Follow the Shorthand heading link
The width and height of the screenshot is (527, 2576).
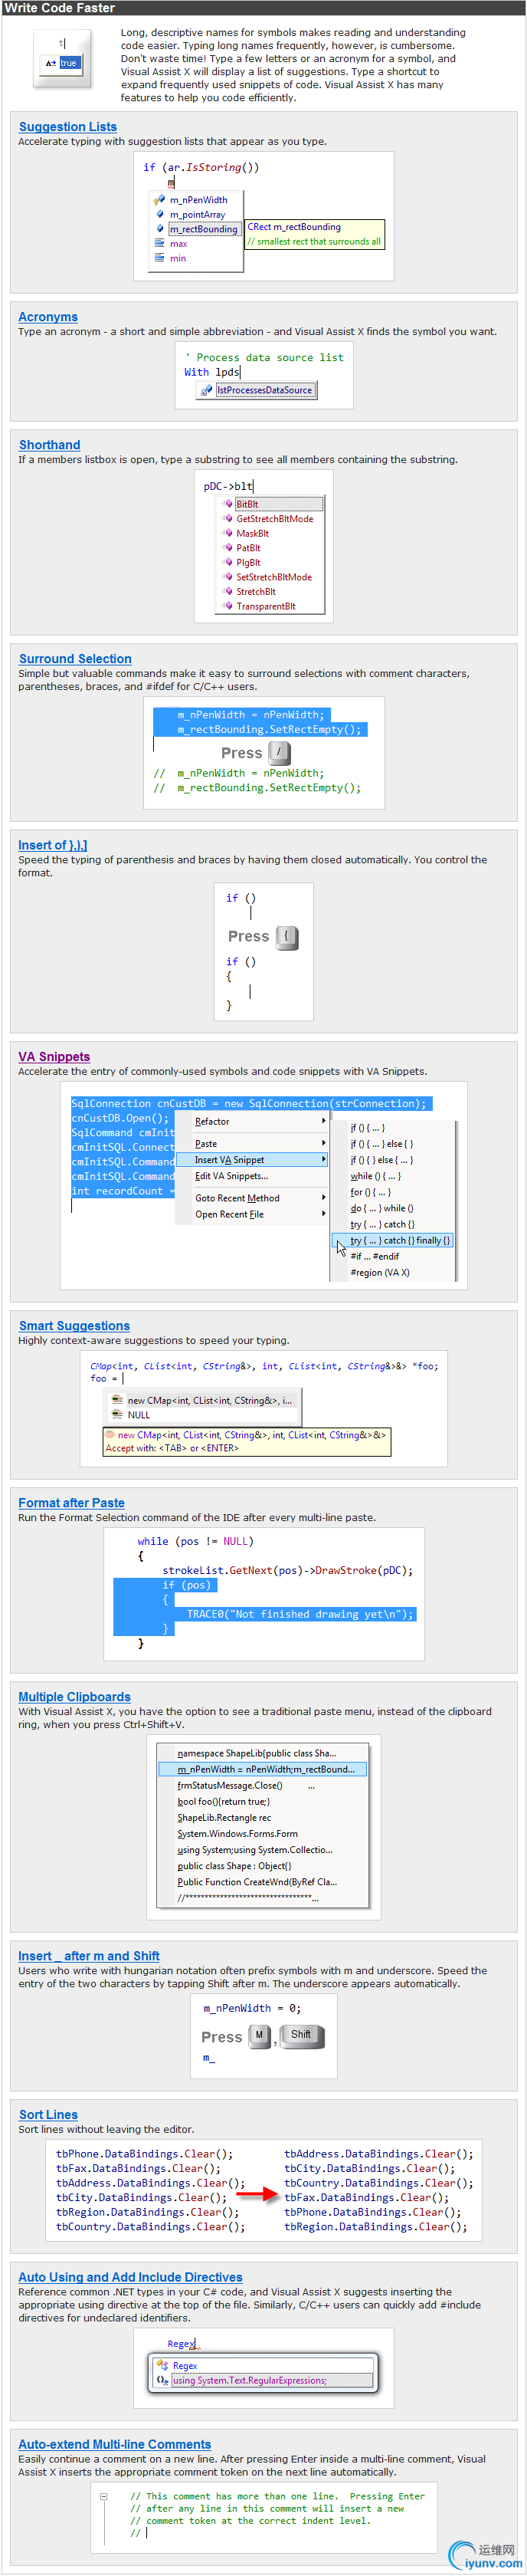pos(50,444)
